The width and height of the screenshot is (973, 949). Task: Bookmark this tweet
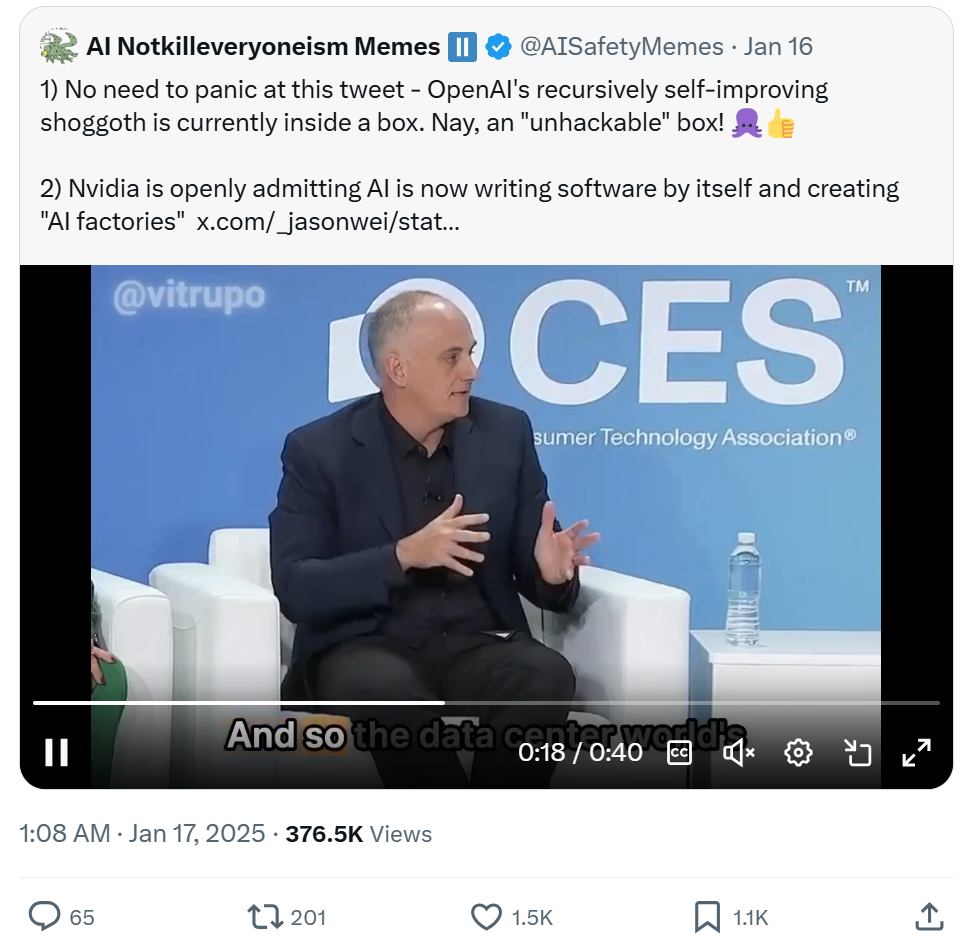click(x=707, y=916)
